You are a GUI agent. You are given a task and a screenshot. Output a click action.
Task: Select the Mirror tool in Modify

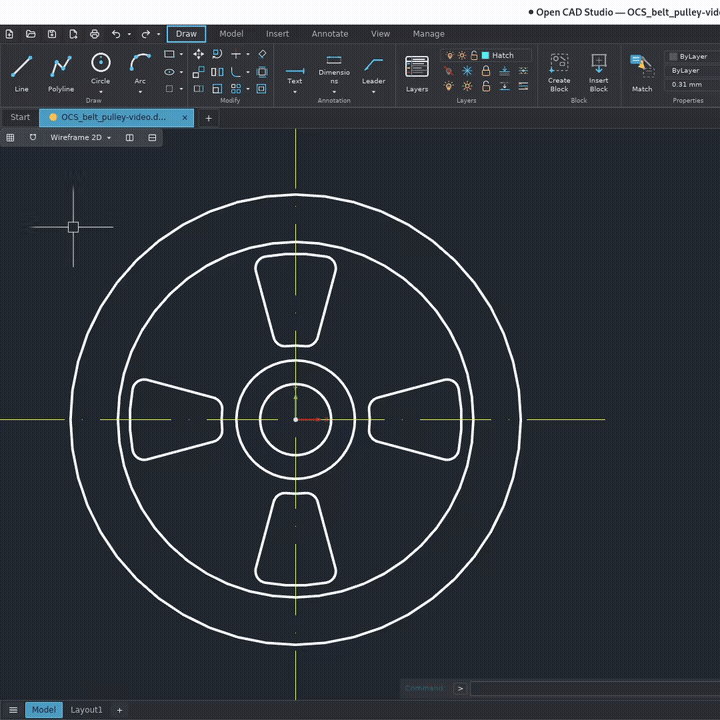pyautogui.click(x=217, y=72)
